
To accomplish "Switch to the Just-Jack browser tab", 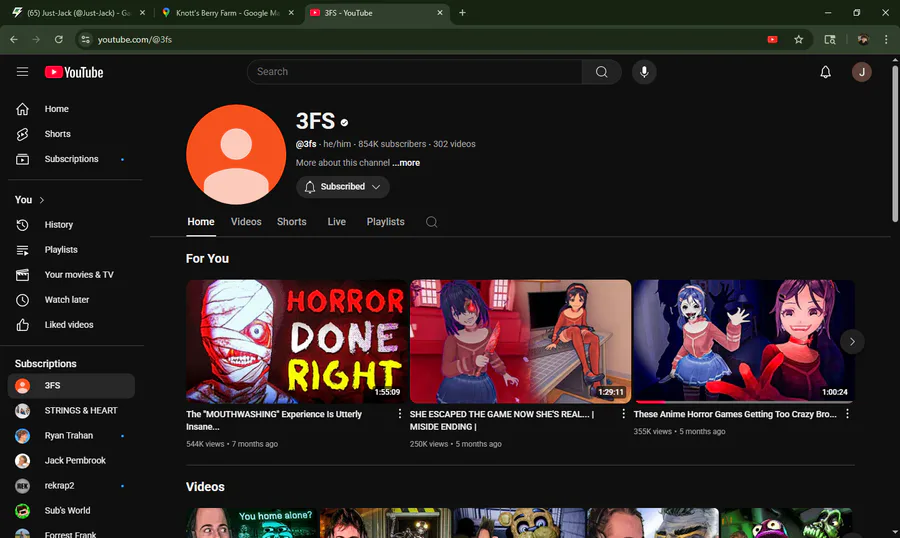I will click(x=79, y=13).
